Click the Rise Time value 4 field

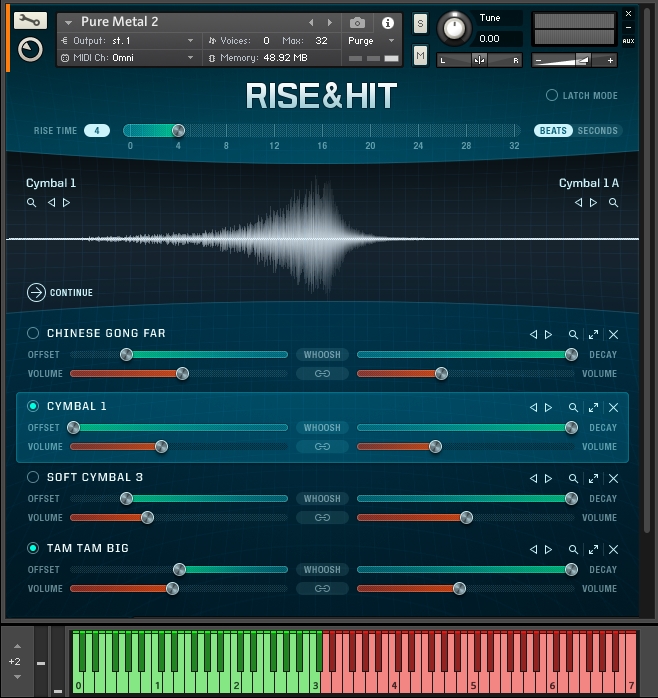[x=97, y=130]
